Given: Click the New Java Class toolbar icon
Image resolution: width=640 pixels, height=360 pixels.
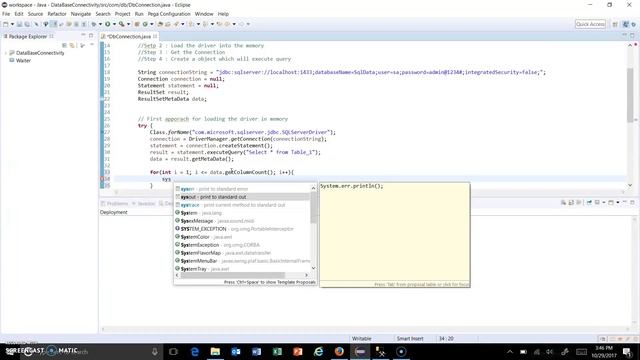Looking at the screenshot, I should [145, 24].
